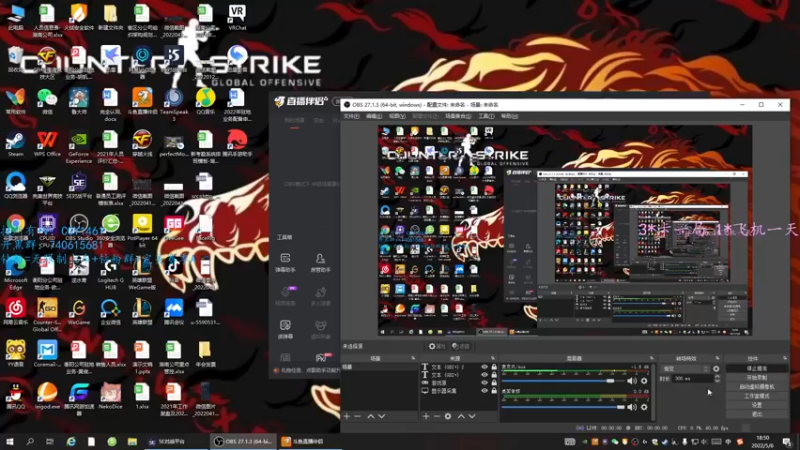This screenshot has height=450, width=800.
Task: Open the 工具(T) menu in OBS
Action: 486,116
